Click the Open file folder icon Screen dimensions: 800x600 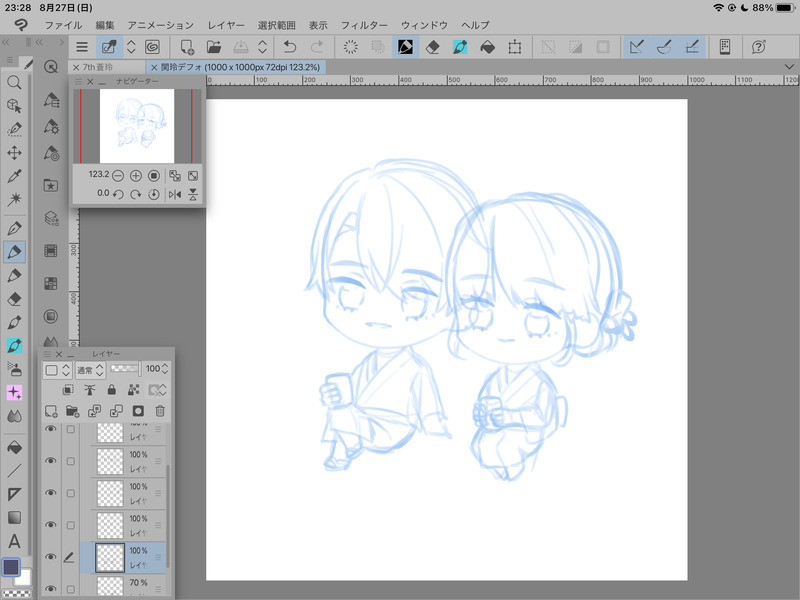coord(214,47)
